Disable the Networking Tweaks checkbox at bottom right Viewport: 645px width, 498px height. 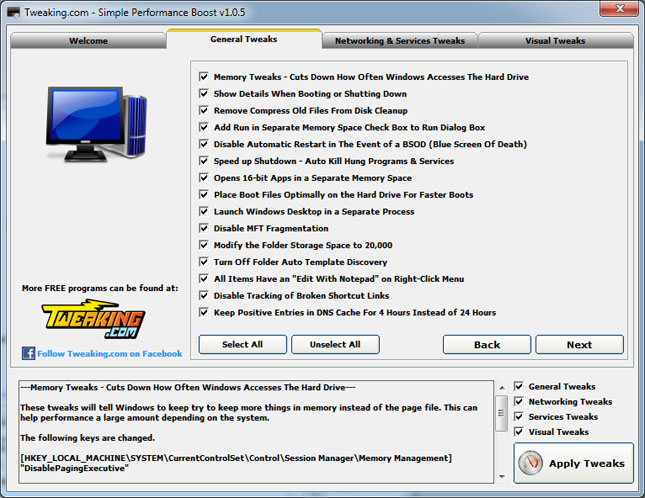coord(518,402)
